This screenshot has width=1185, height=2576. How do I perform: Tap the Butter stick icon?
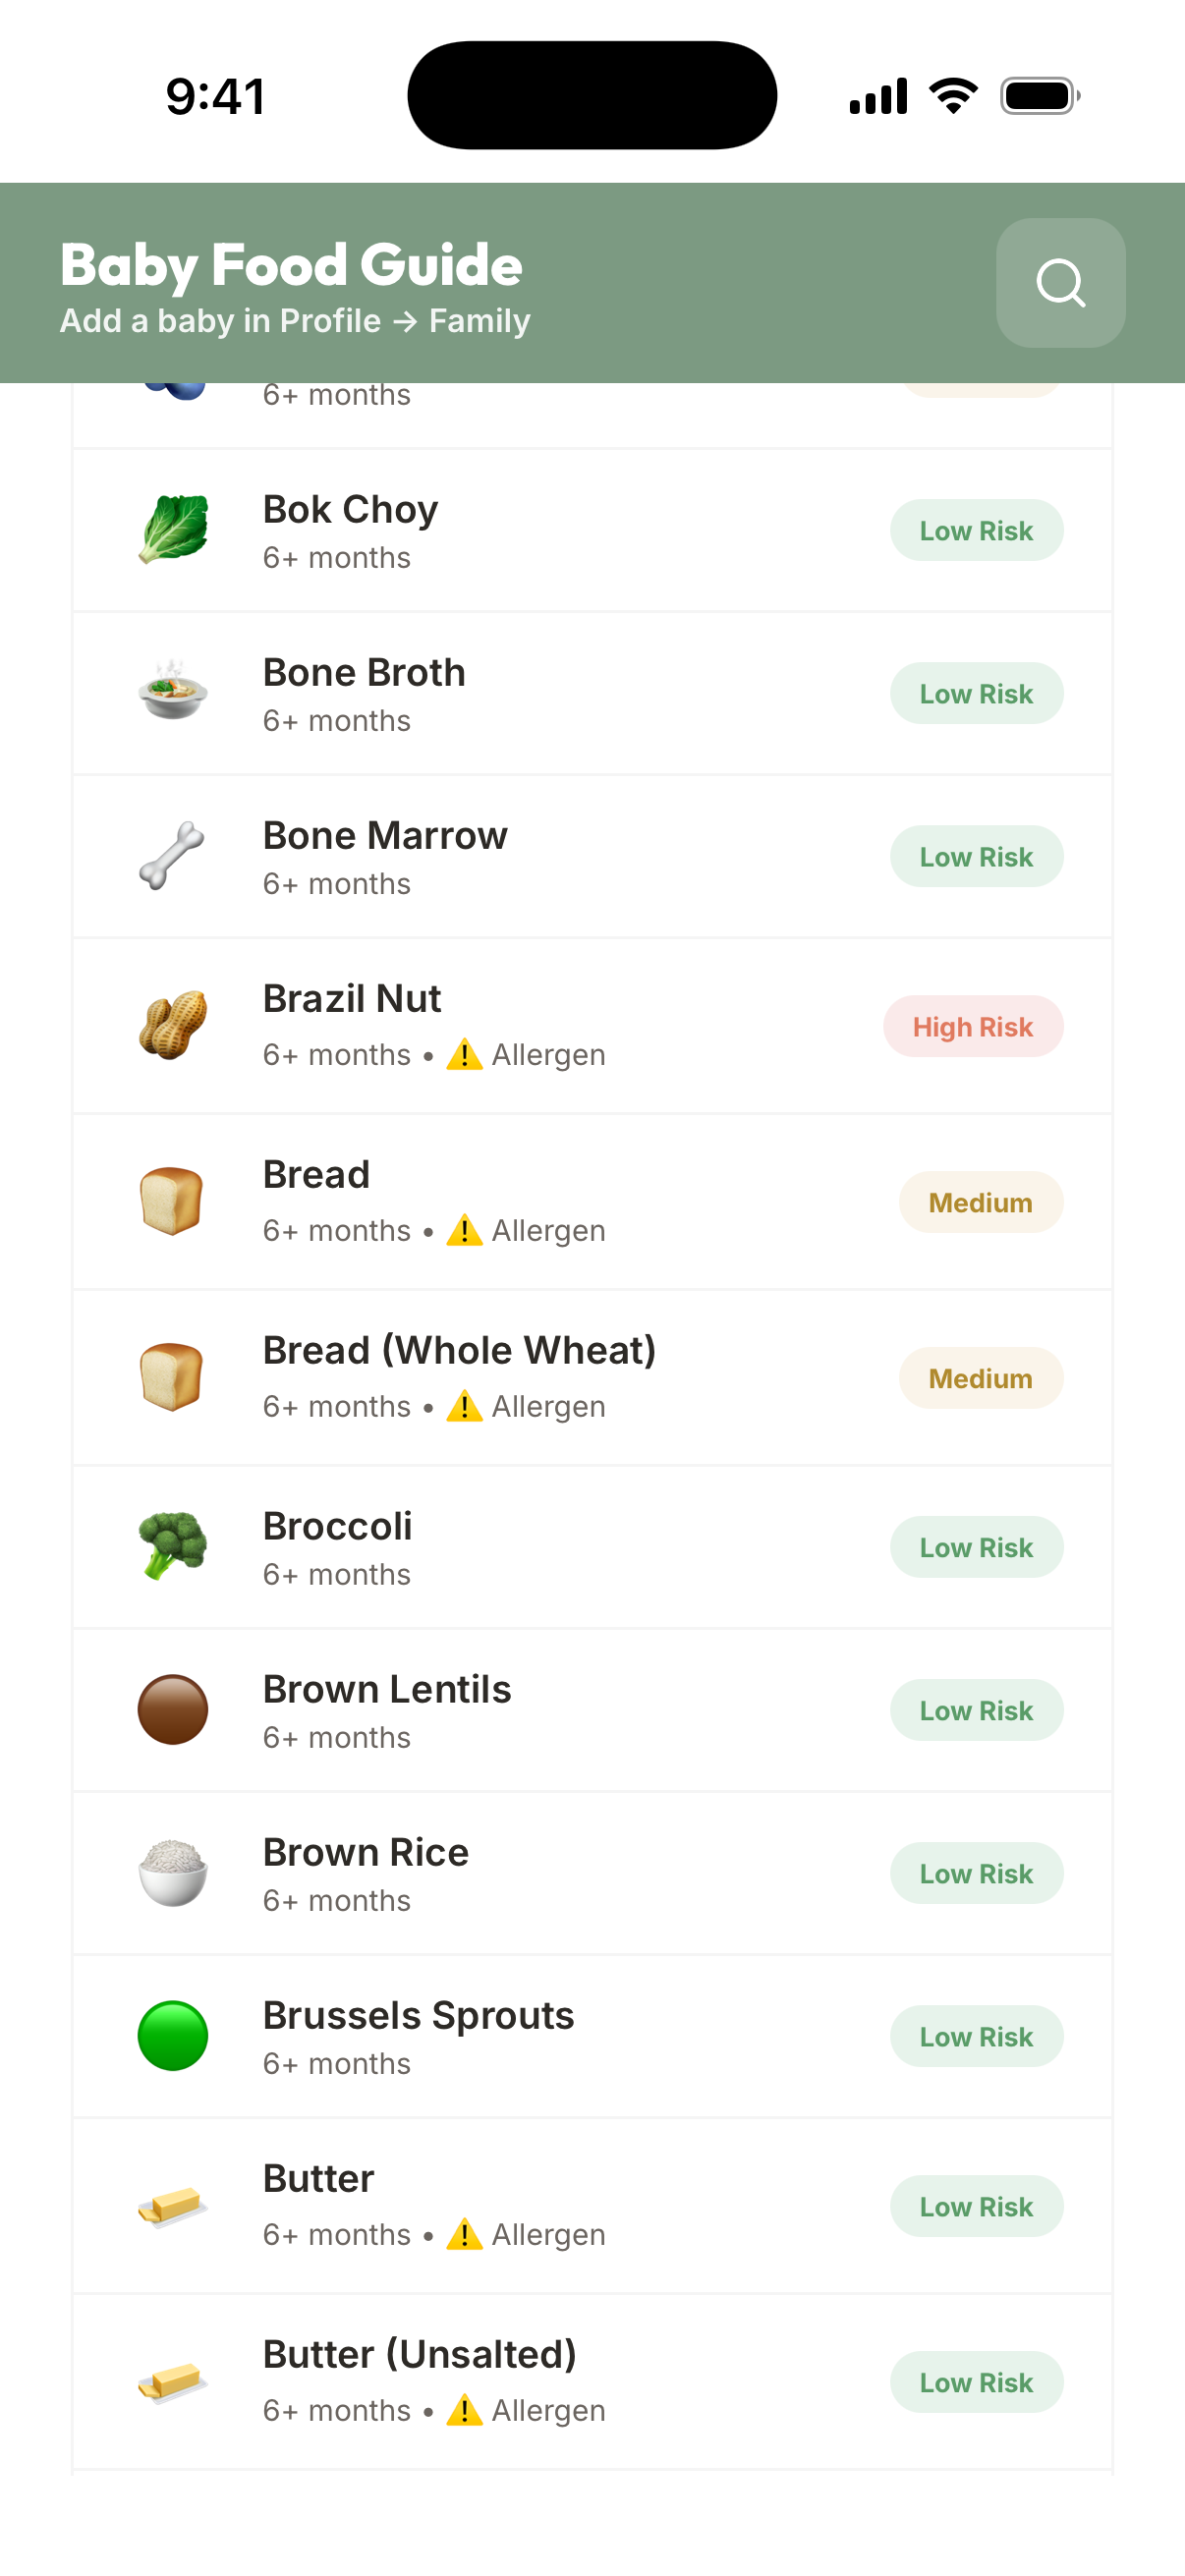(x=173, y=2205)
